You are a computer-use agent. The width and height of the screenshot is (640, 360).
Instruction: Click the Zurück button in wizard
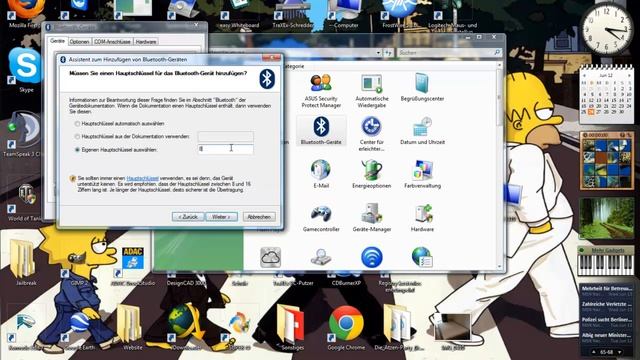188,217
